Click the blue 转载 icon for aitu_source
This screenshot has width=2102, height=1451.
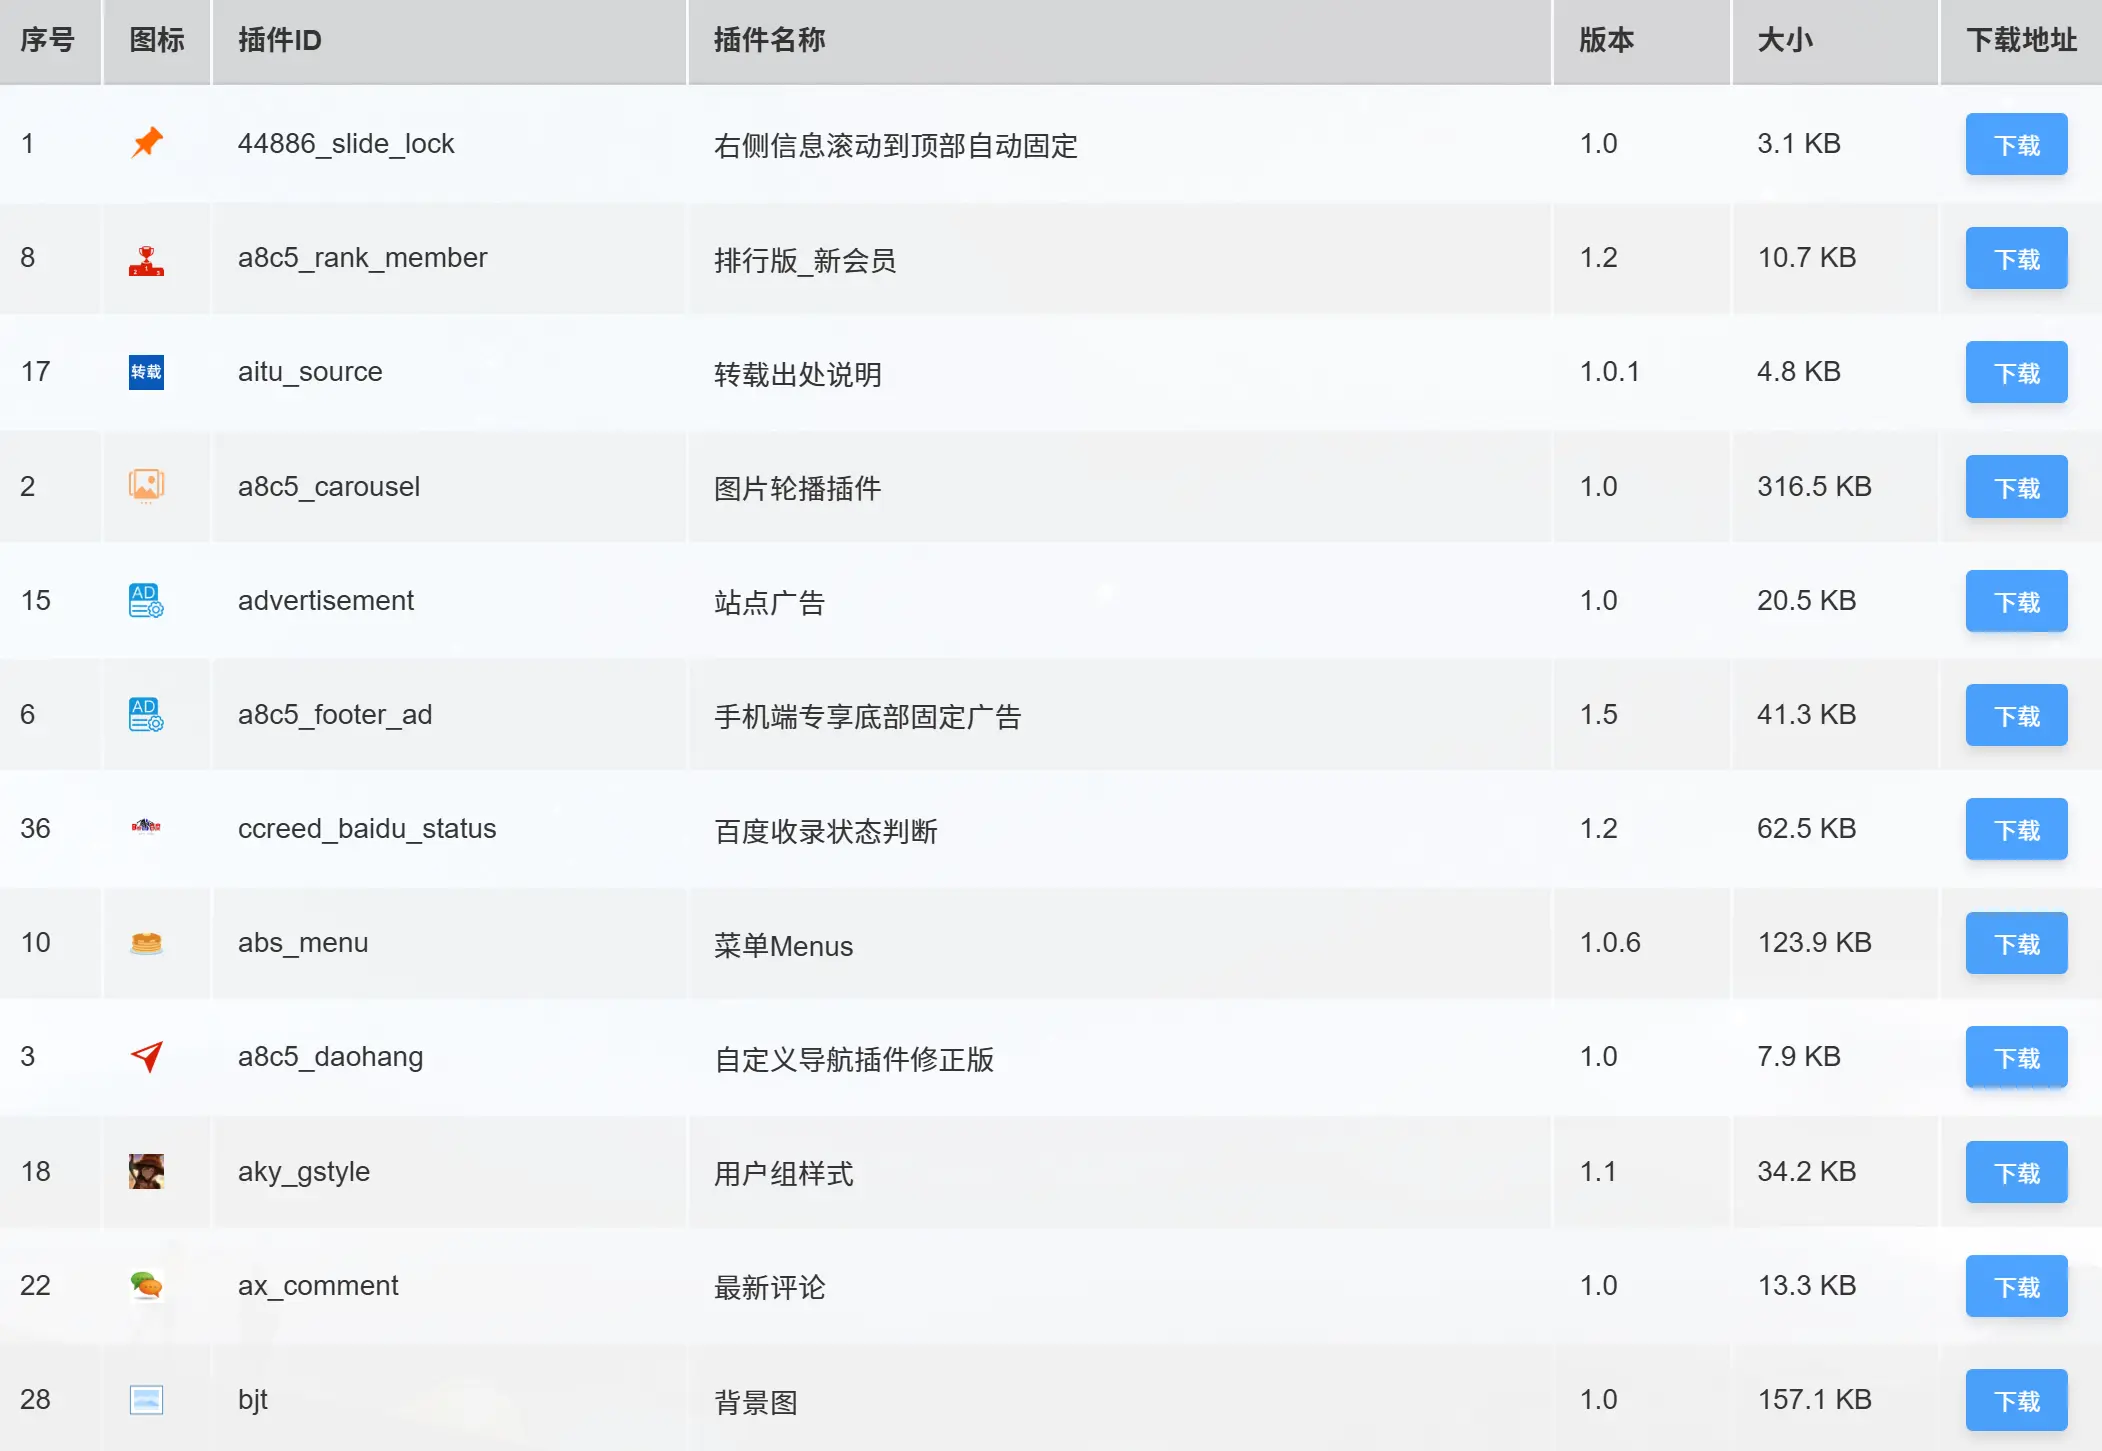(x=146, y=372)
